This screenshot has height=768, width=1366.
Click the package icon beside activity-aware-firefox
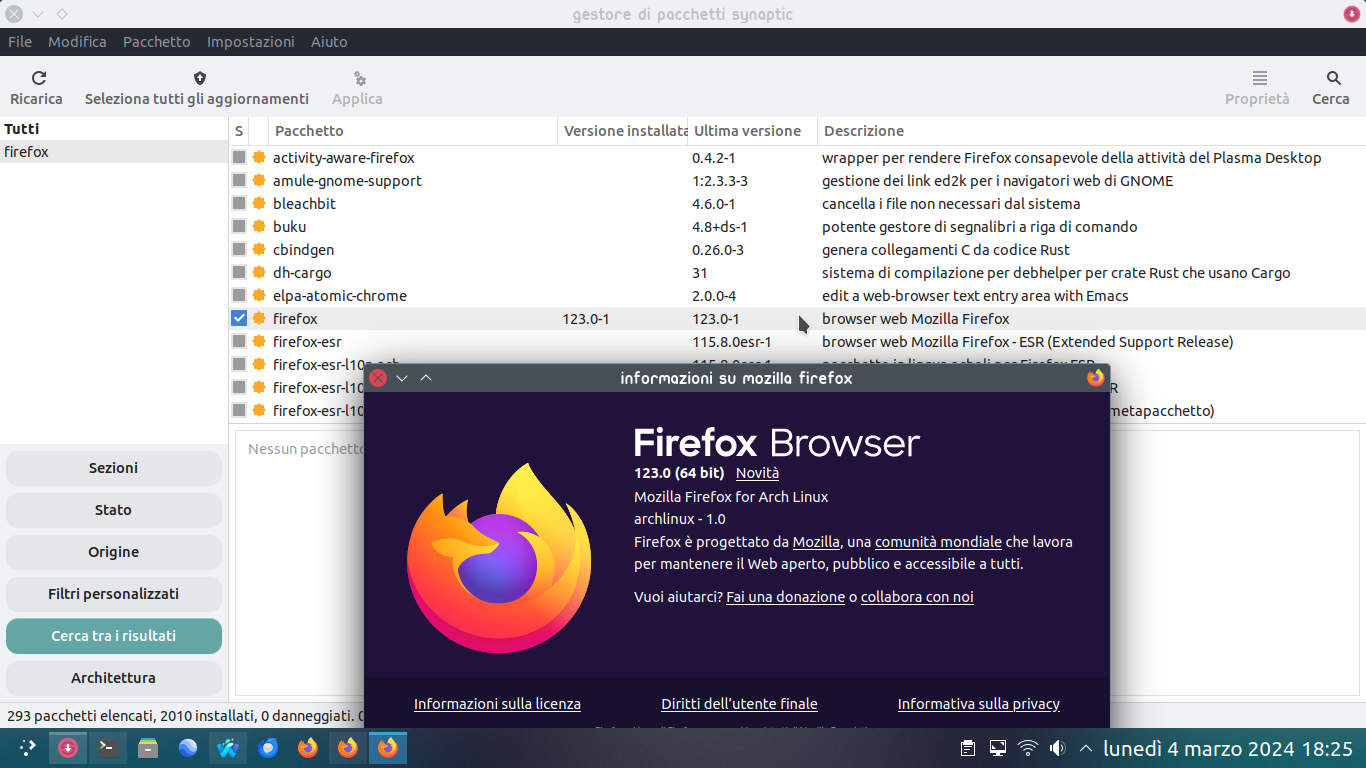coord(259,158)
